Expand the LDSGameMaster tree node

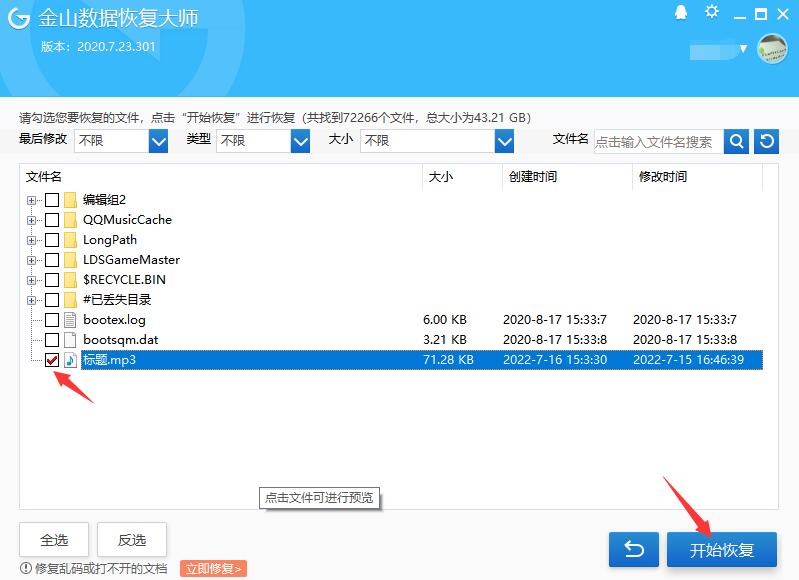point(32,260)
